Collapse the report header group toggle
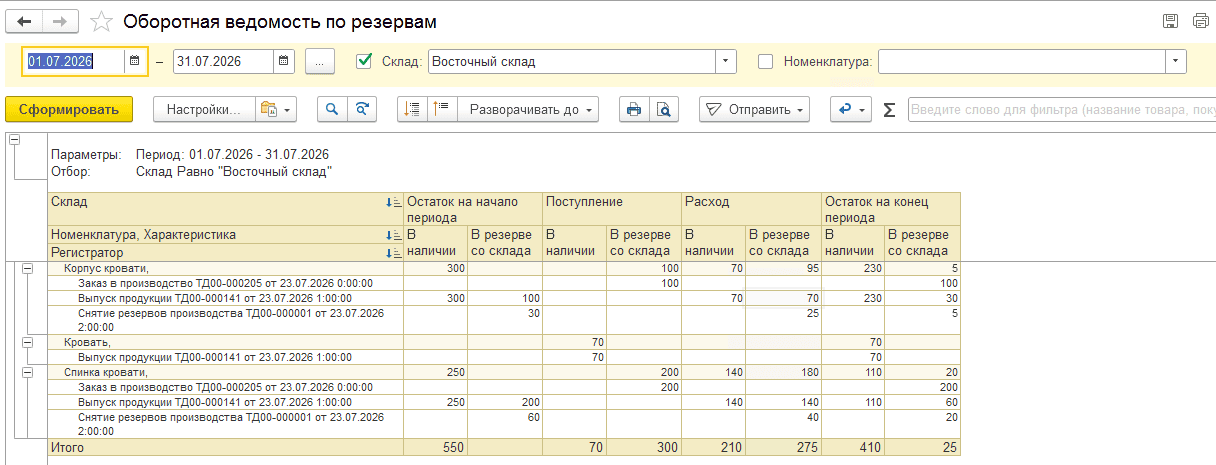1216x465 pixels. click(x=14, y=140)
